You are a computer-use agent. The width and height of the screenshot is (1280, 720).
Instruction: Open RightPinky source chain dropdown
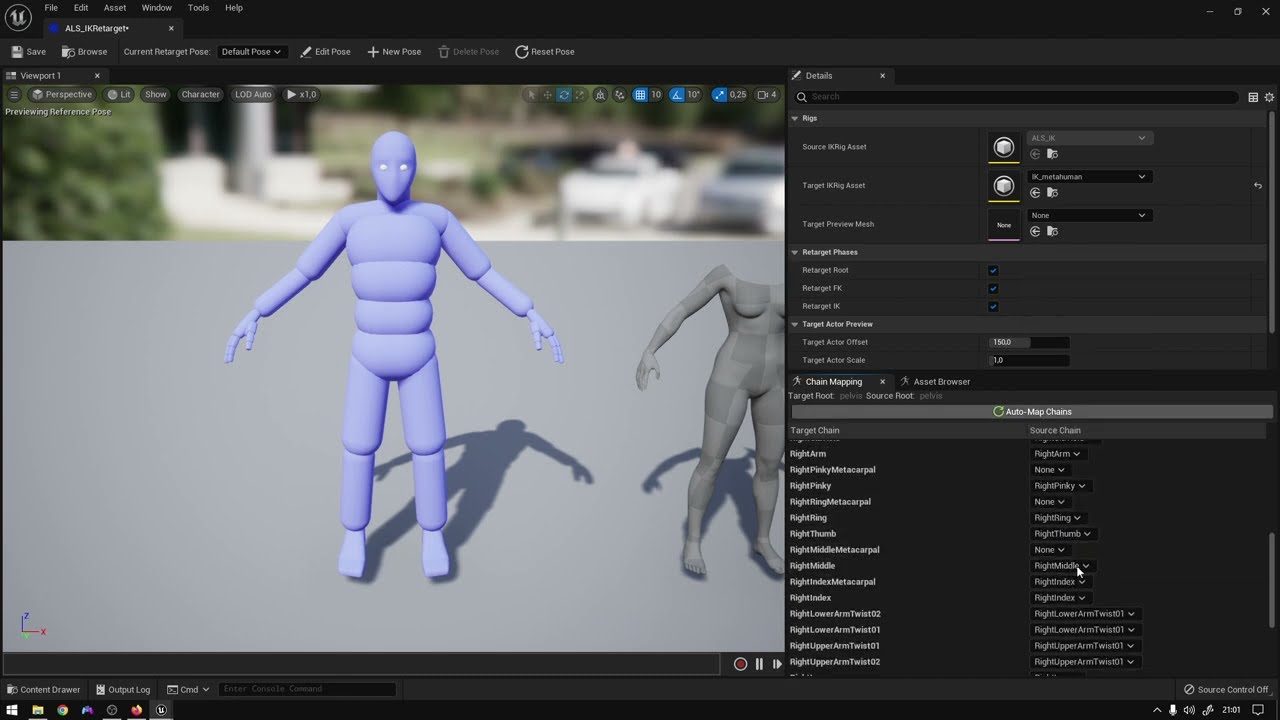coord(1060,486)
